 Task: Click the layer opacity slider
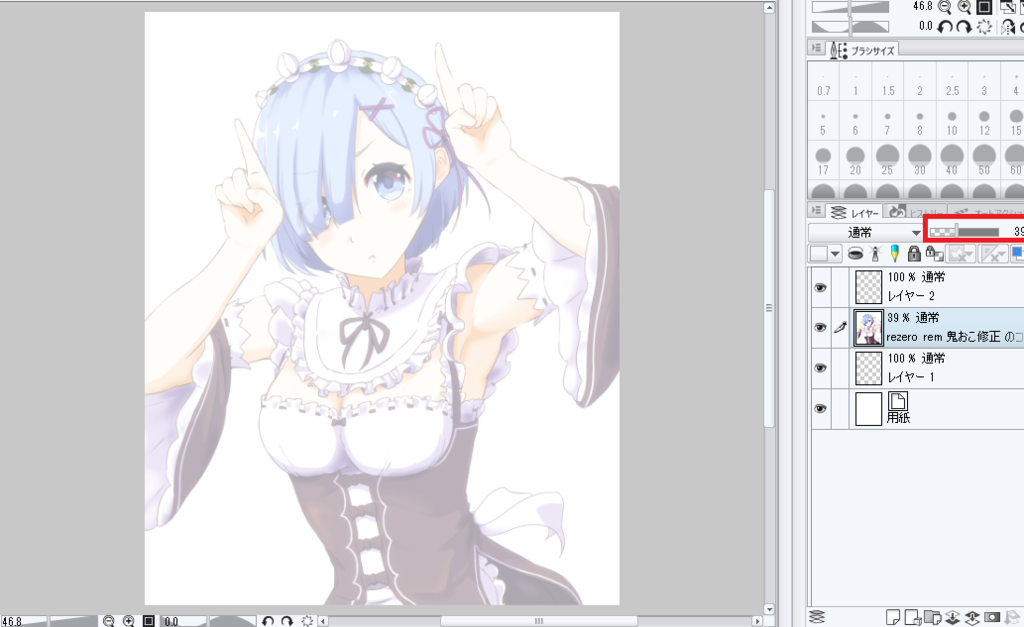(x=964, y=232)
